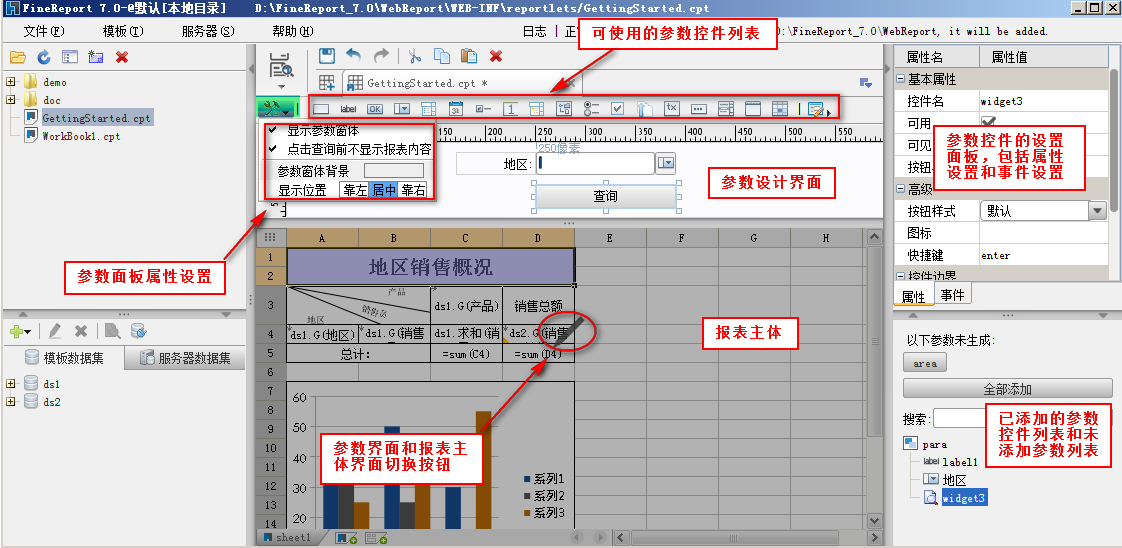Select the text field widget icon

point(321,109)
